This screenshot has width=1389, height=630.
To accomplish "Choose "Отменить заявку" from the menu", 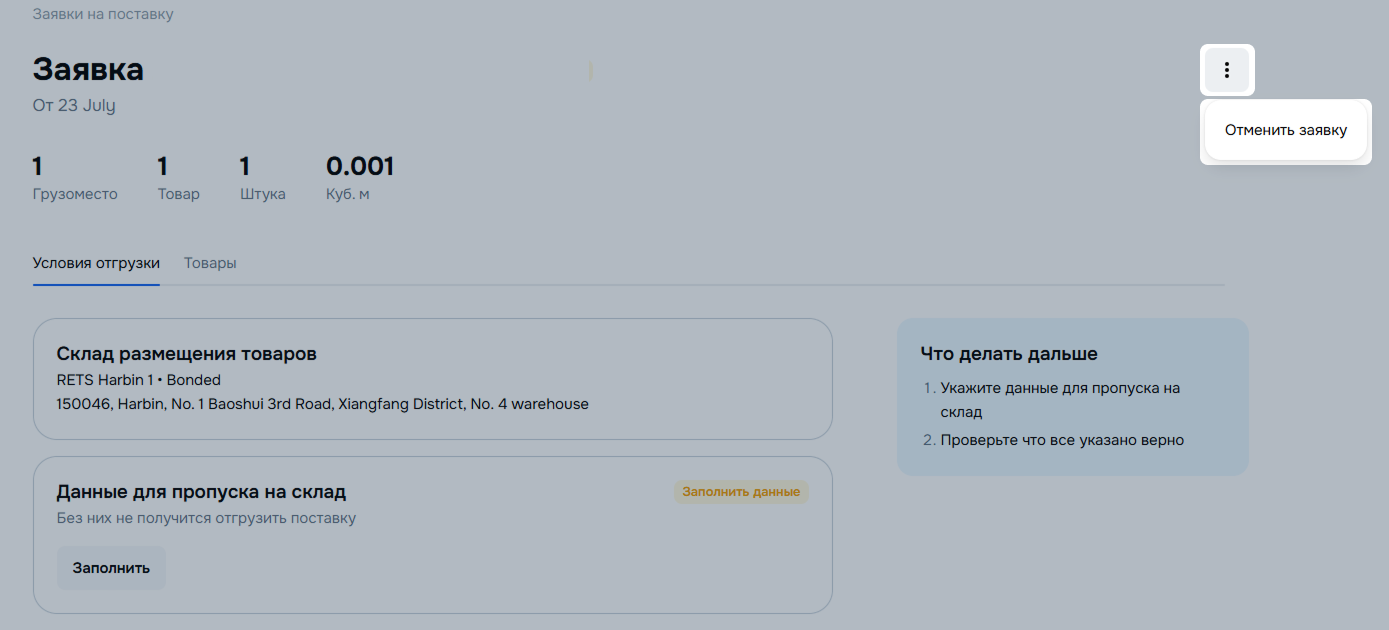I will click(1285, 130).
